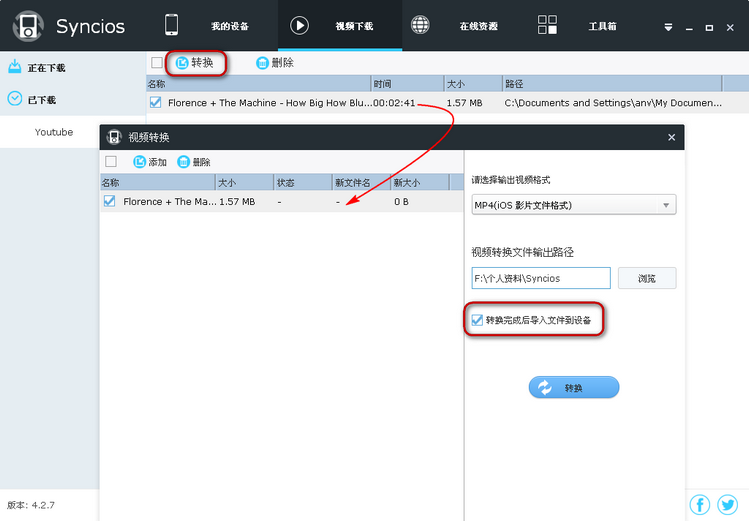Click the 添加 button in the dialog
Viewport: 749px width, 521px height.
click(150, 162)
